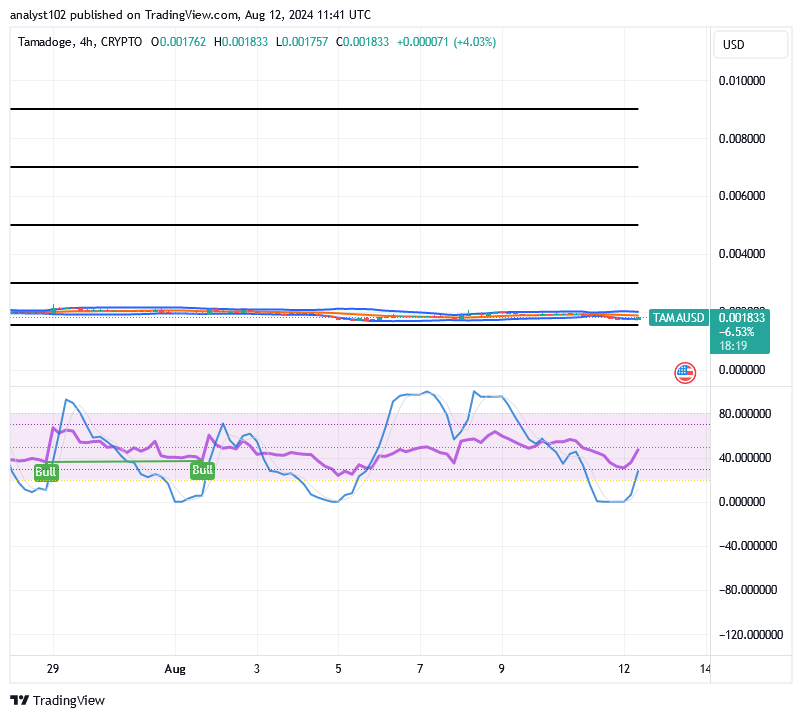Open the USD currency selector
The width and height of the screenshot is (802, 718).
[x=750, y=44]
